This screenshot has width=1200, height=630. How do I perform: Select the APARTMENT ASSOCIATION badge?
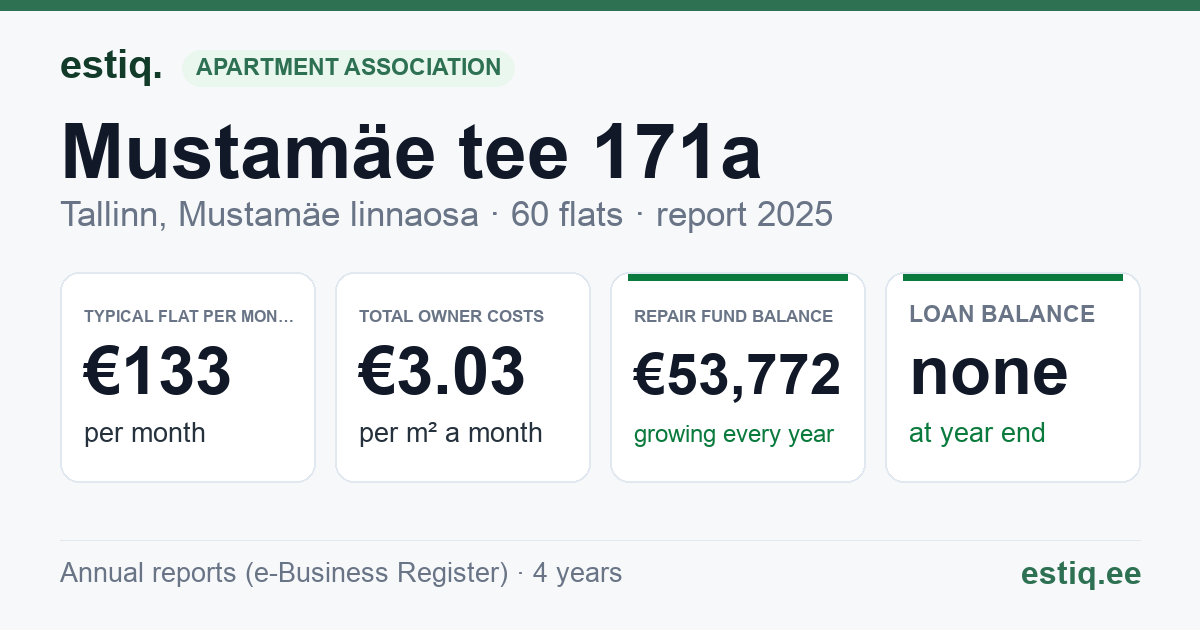(x=348, y=68)
